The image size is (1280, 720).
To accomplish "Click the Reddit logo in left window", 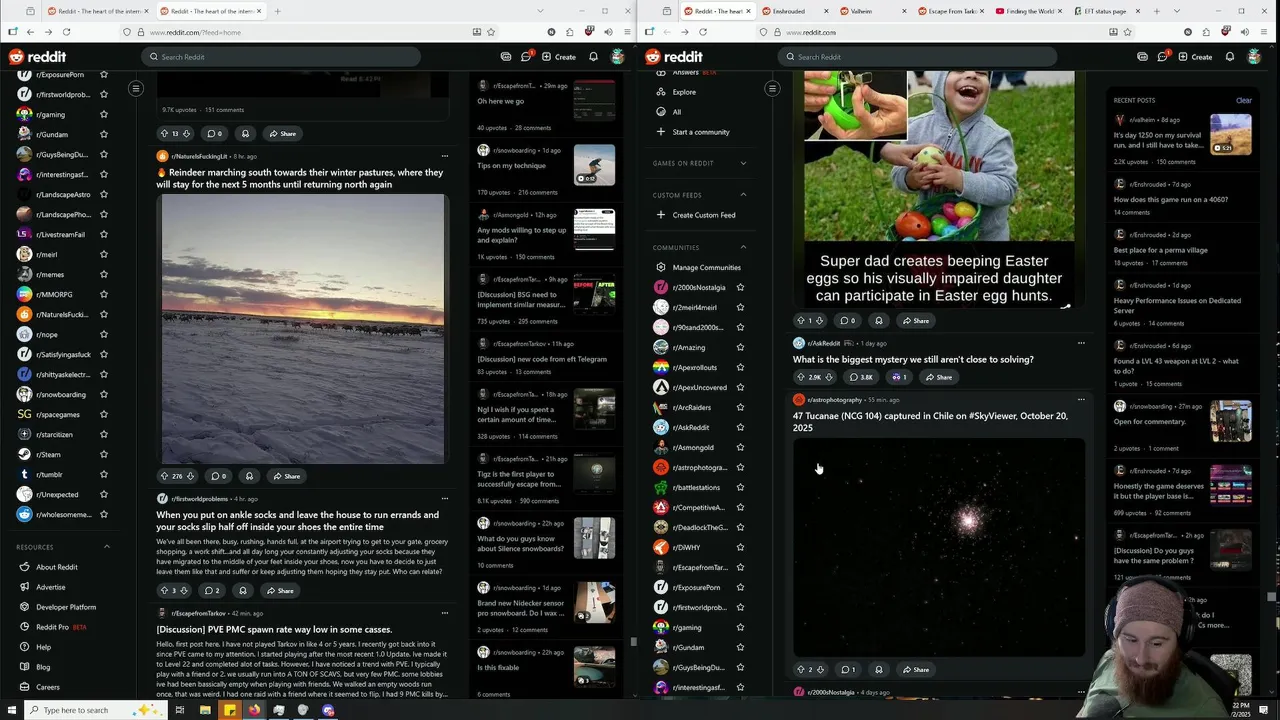I will pos(37,57).
